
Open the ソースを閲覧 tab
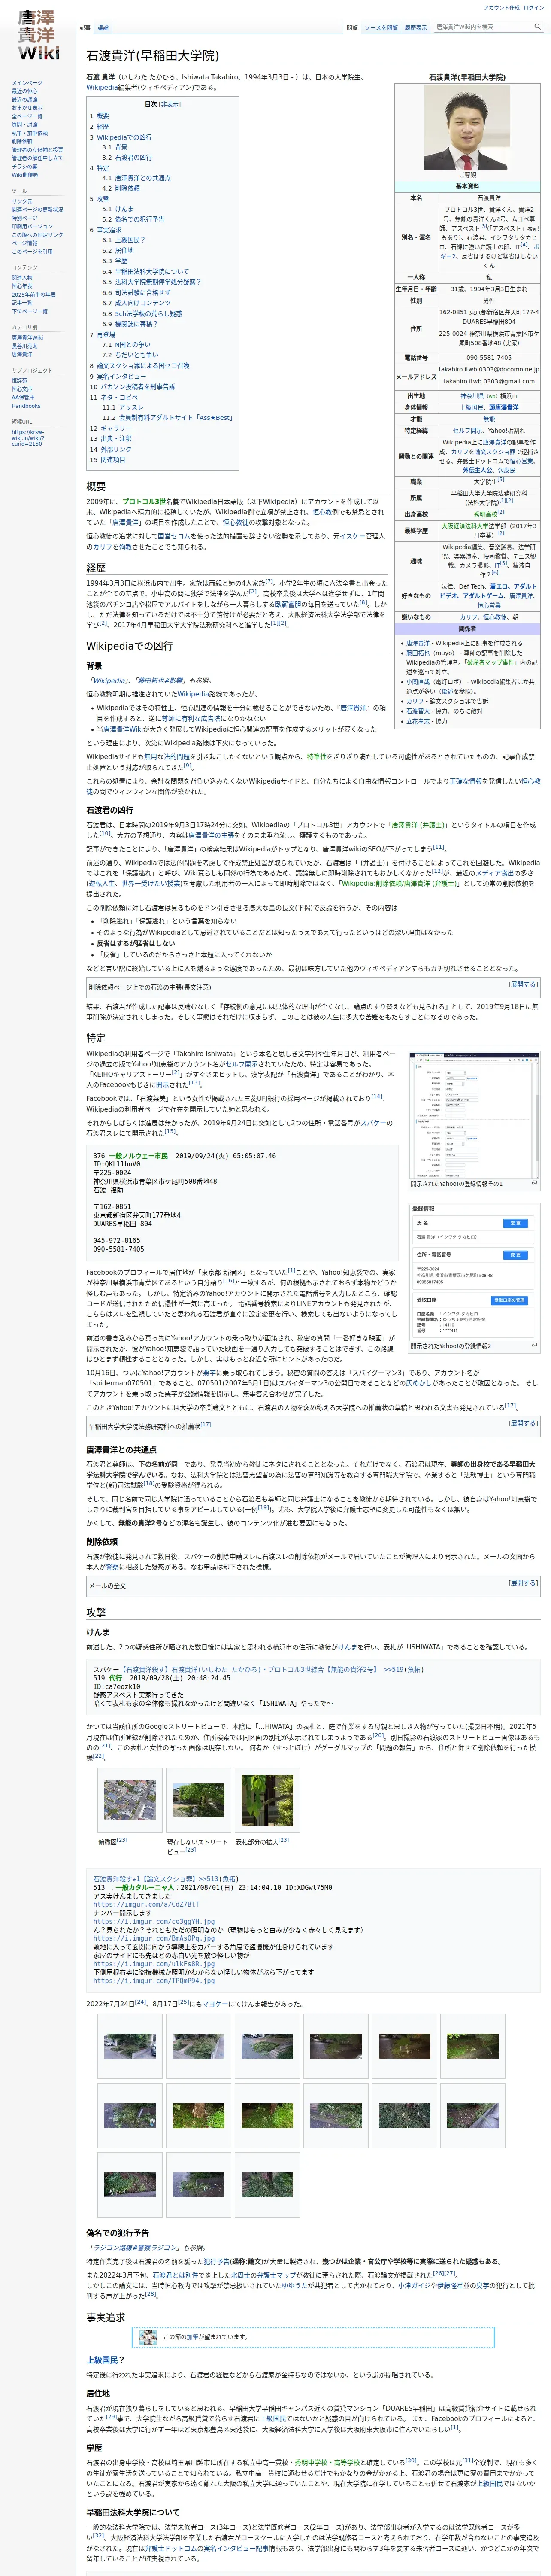[x=380, y=28]
